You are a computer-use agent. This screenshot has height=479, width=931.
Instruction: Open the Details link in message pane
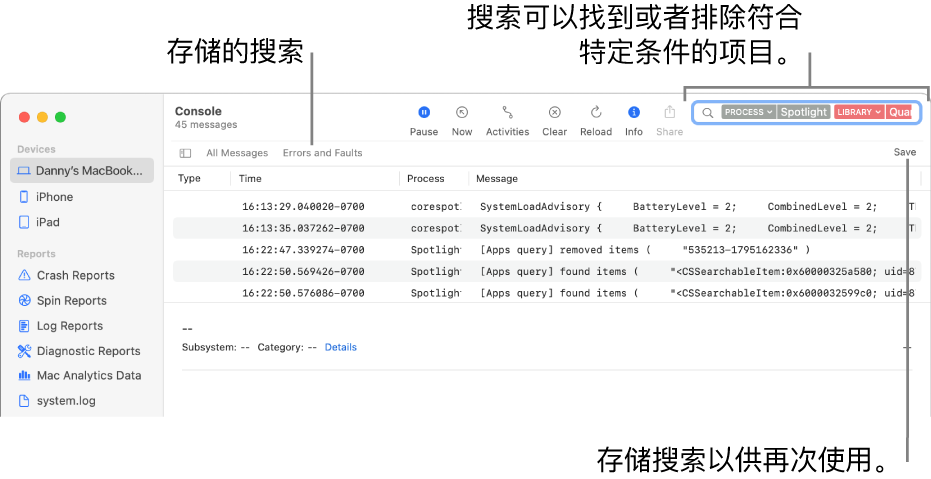tap(341, 347)
